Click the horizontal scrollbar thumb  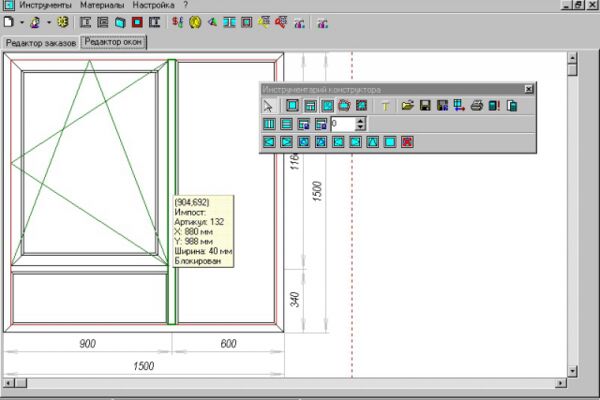(21, 382)
